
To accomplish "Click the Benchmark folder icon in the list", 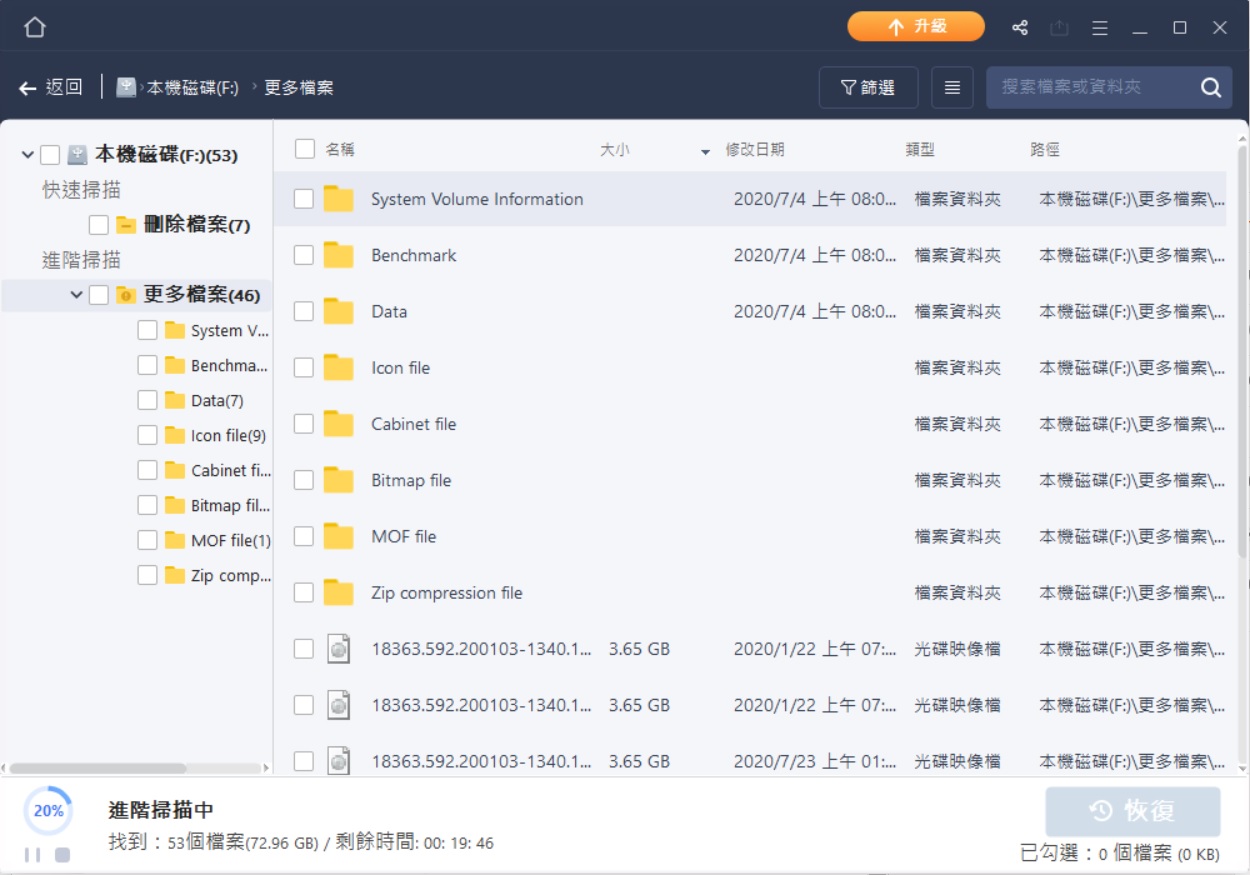I will [x=339, y=255].
